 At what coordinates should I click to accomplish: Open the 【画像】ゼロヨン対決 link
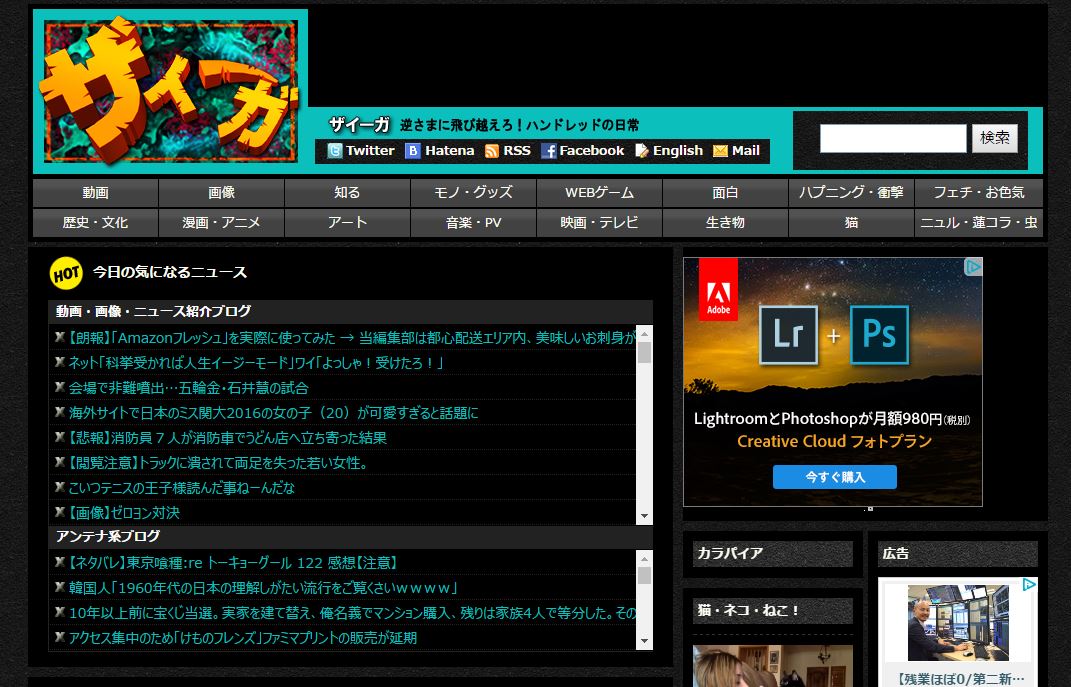[124, 513]
